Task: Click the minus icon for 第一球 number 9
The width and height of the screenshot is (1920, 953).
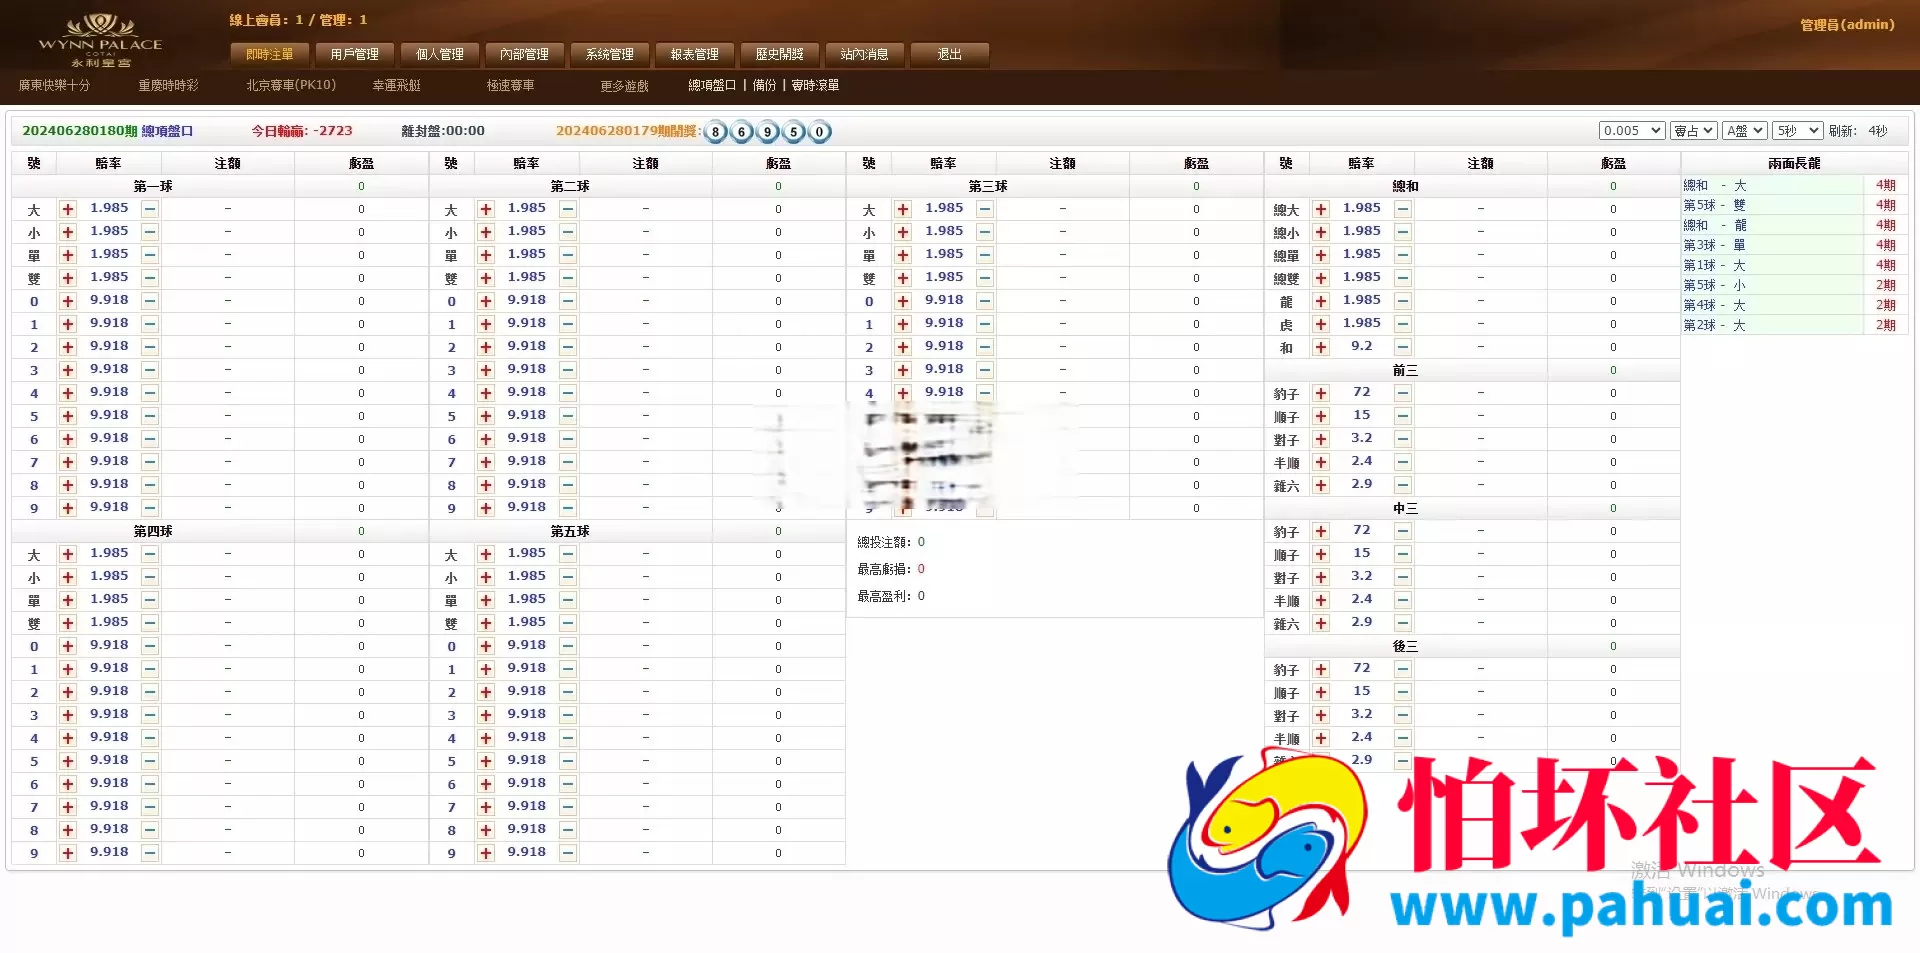Action: tap(150, 508)
